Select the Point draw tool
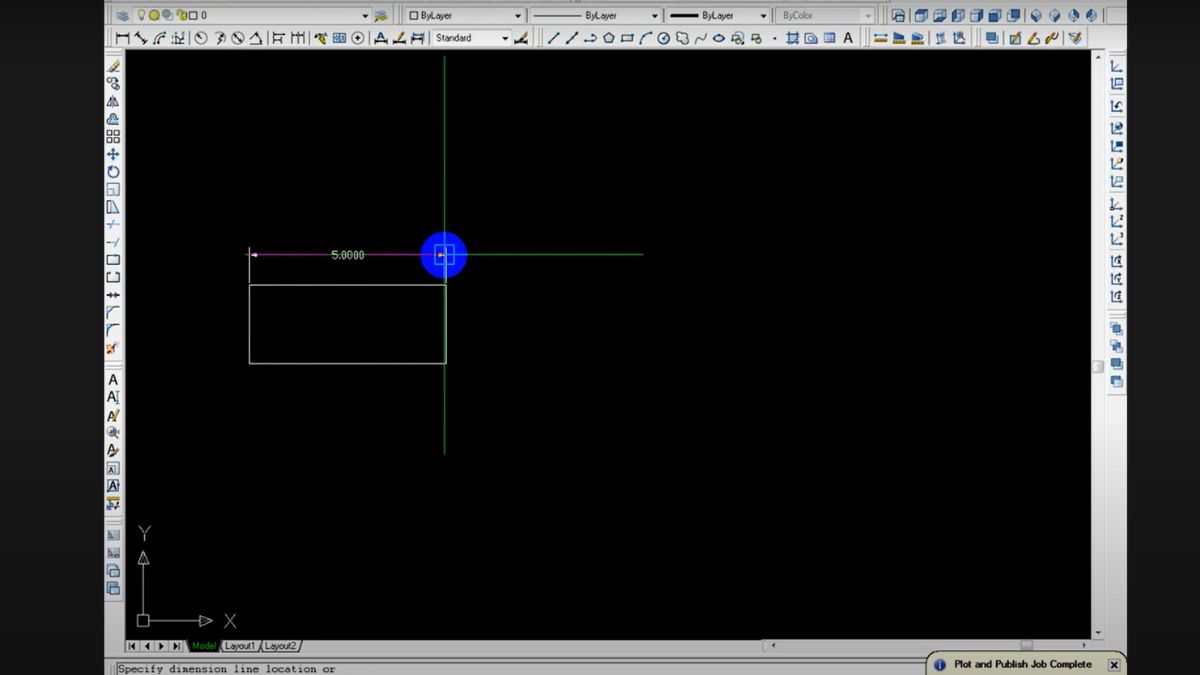This screenshot has height=675, width=1200. 774,38
